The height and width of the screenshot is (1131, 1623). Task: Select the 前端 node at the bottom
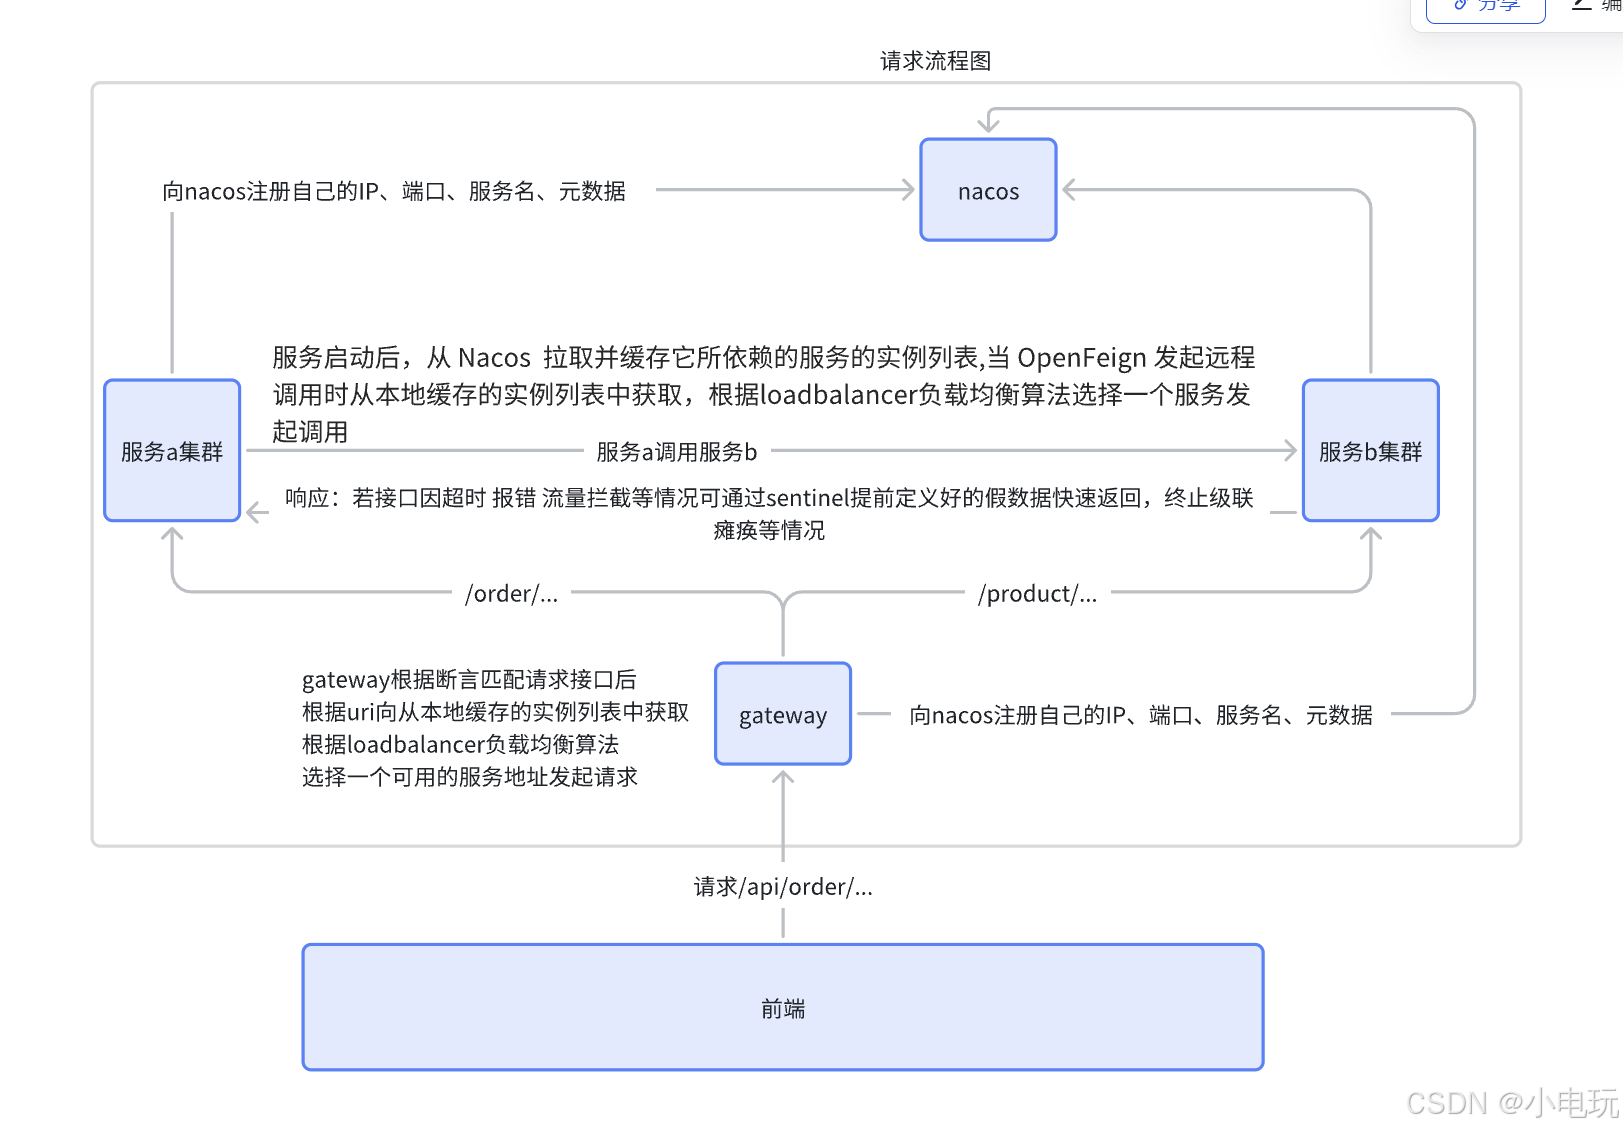click(782, 1007)
